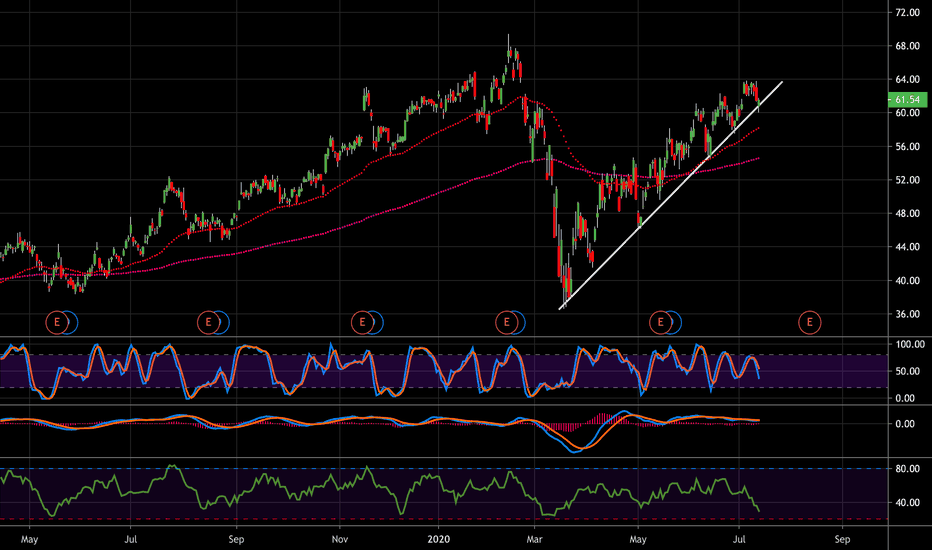Click the 64.00 price scale label
This screenshot has height=550, width=932.
[907, 79]
